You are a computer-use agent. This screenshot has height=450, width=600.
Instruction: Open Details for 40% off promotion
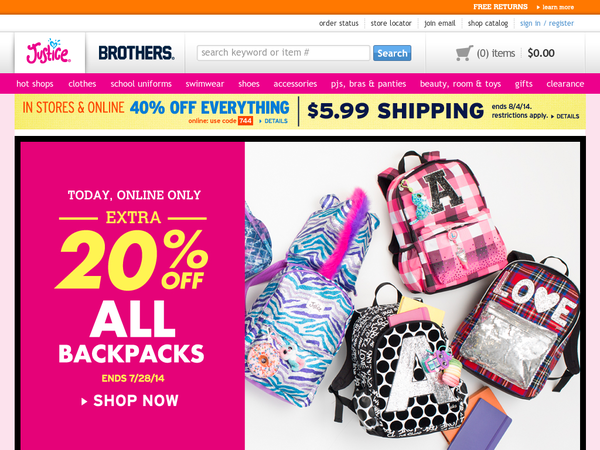pos(273,121)
